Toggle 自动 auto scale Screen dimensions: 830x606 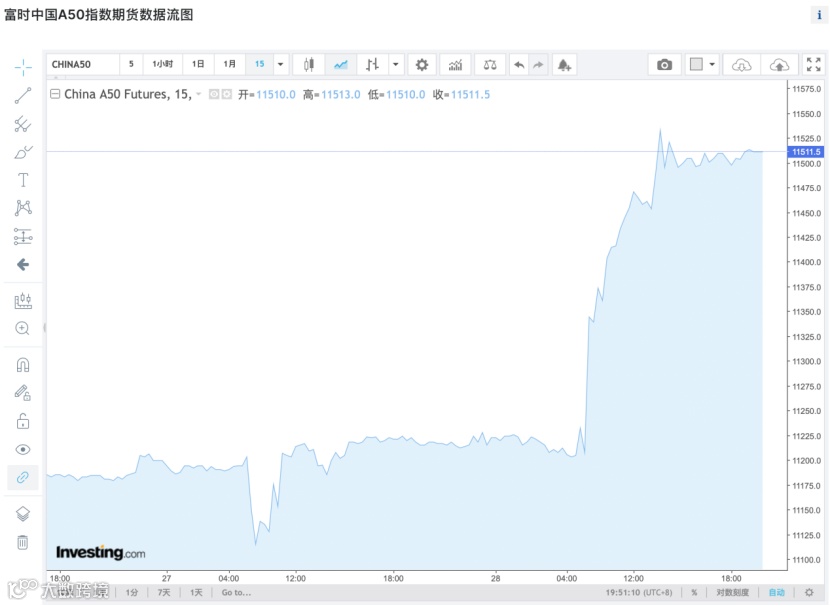[x=777, y=592]
